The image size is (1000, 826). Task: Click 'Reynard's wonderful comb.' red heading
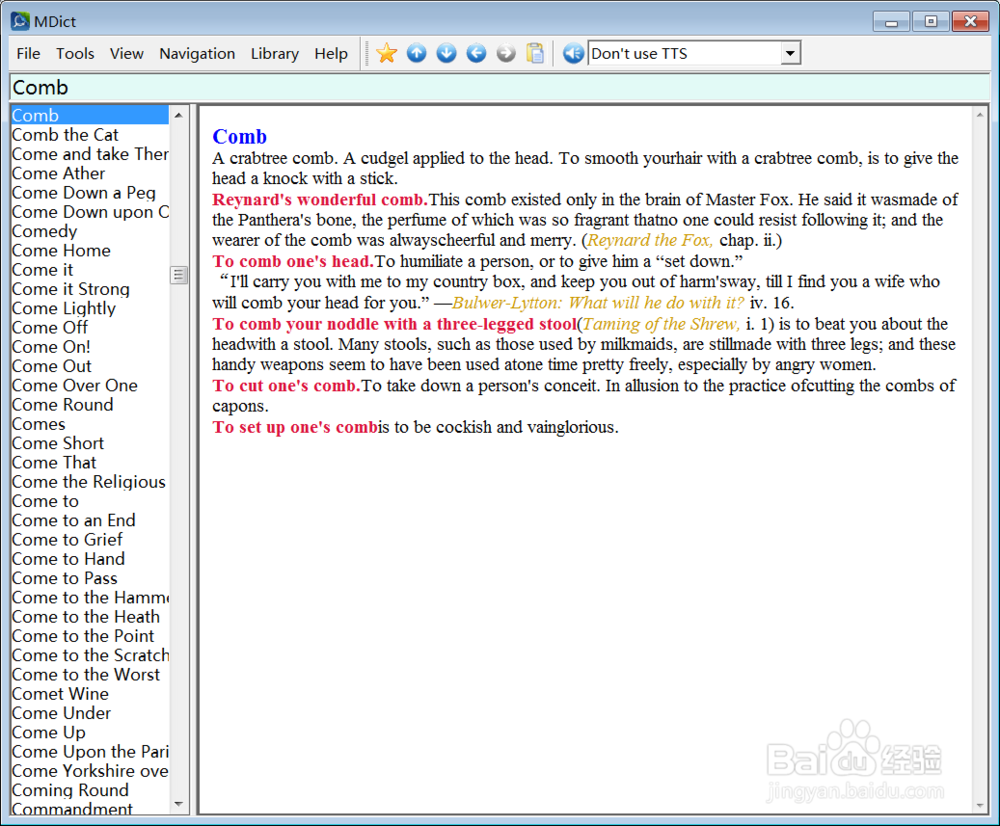[x=320, y=200]
